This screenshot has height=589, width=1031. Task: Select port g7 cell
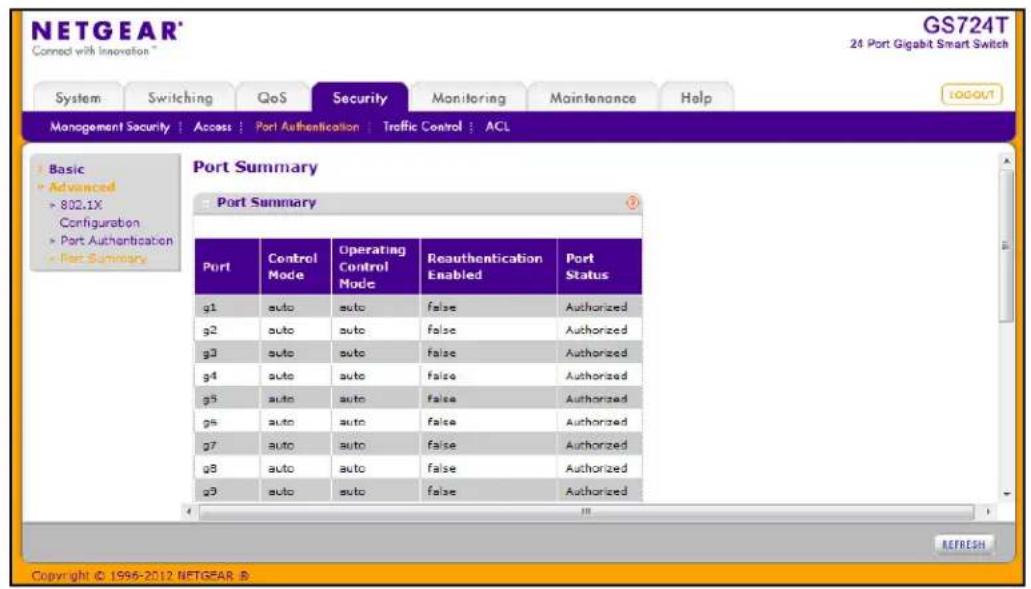point(227,445)
